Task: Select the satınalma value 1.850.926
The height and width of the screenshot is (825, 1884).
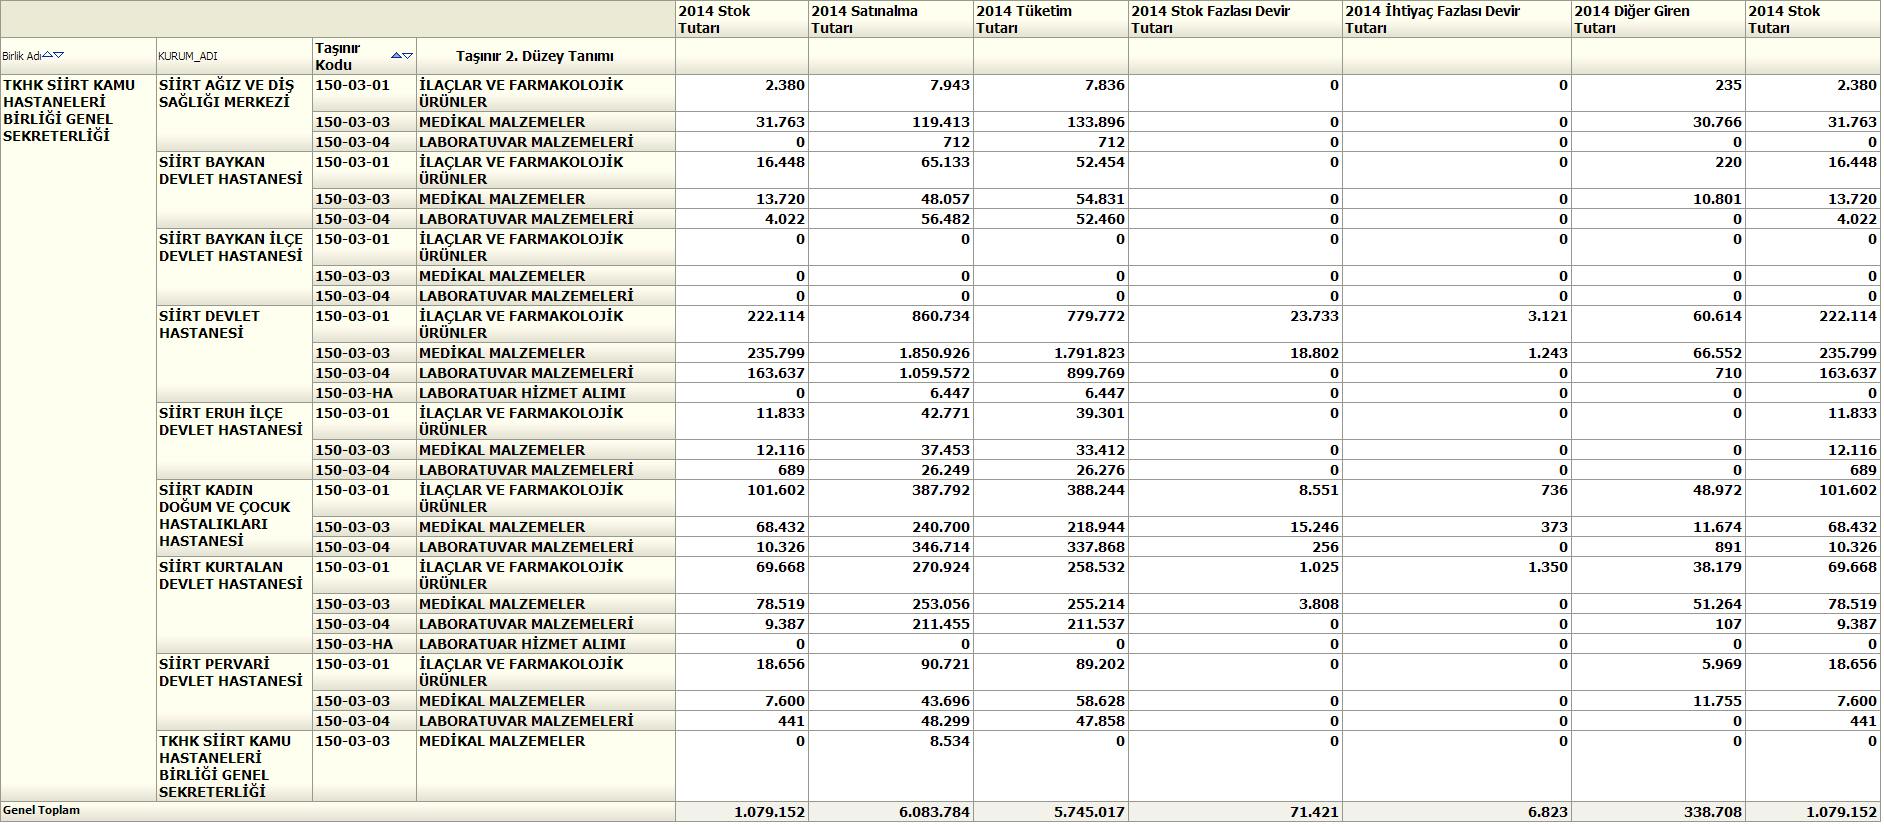Action: pos(934,353)
